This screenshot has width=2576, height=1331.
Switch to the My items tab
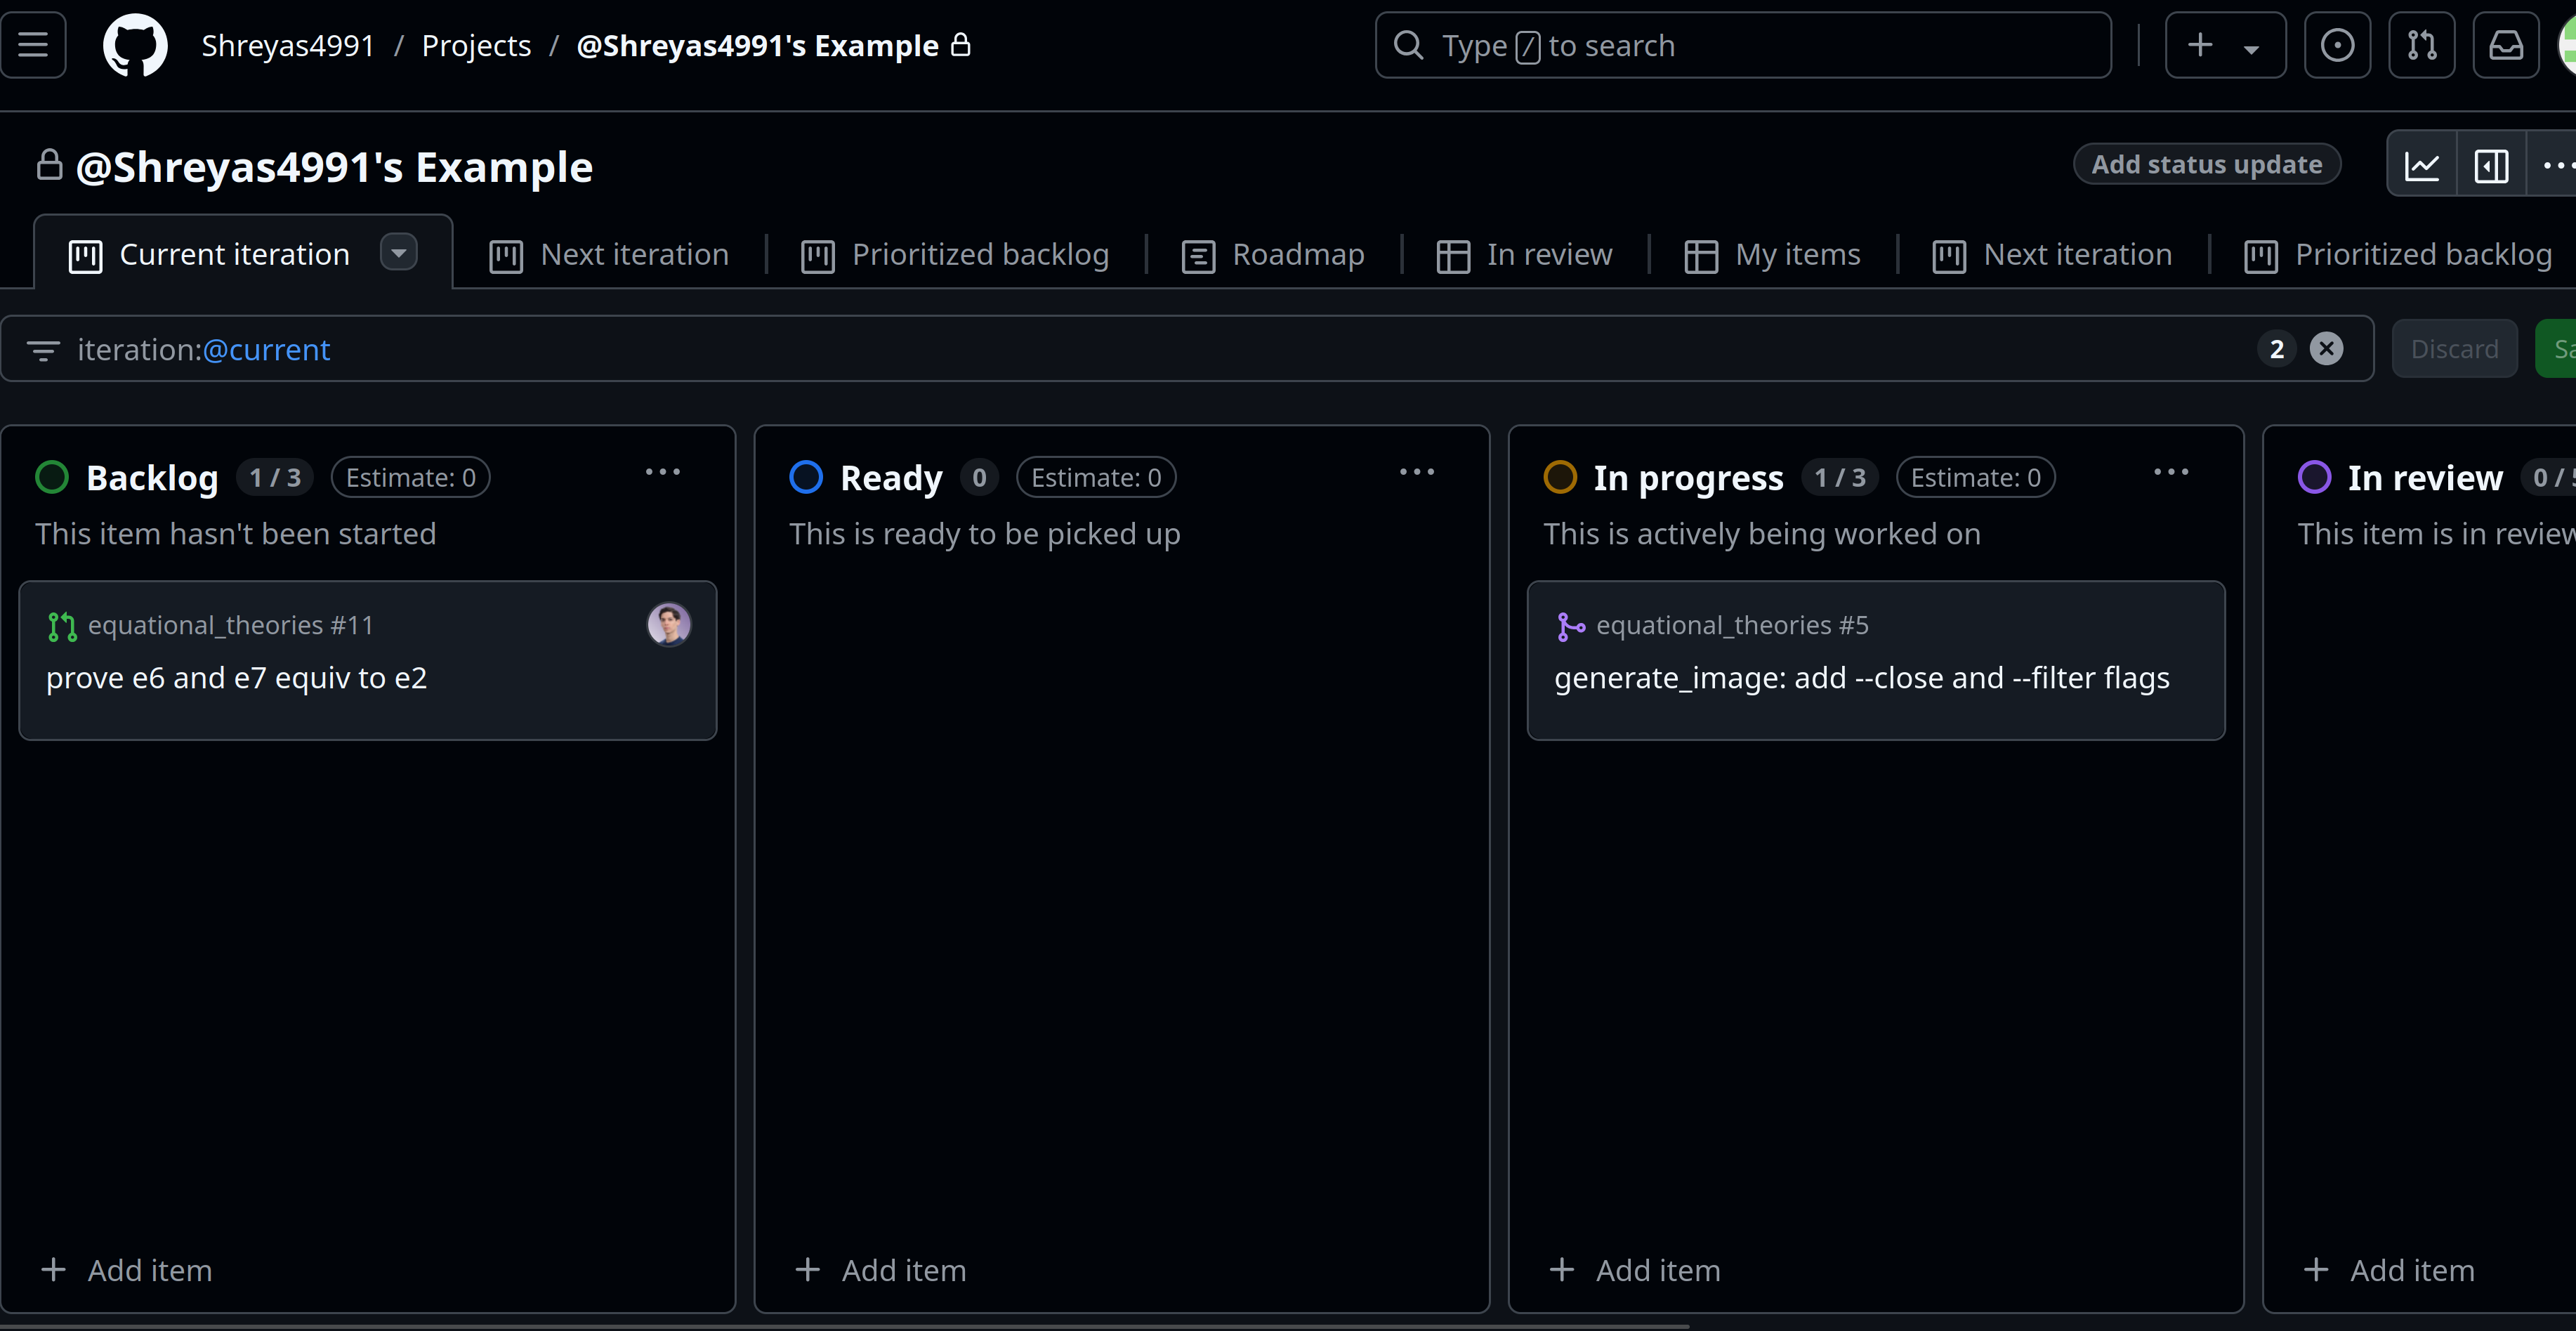[x=1773, y=255]
